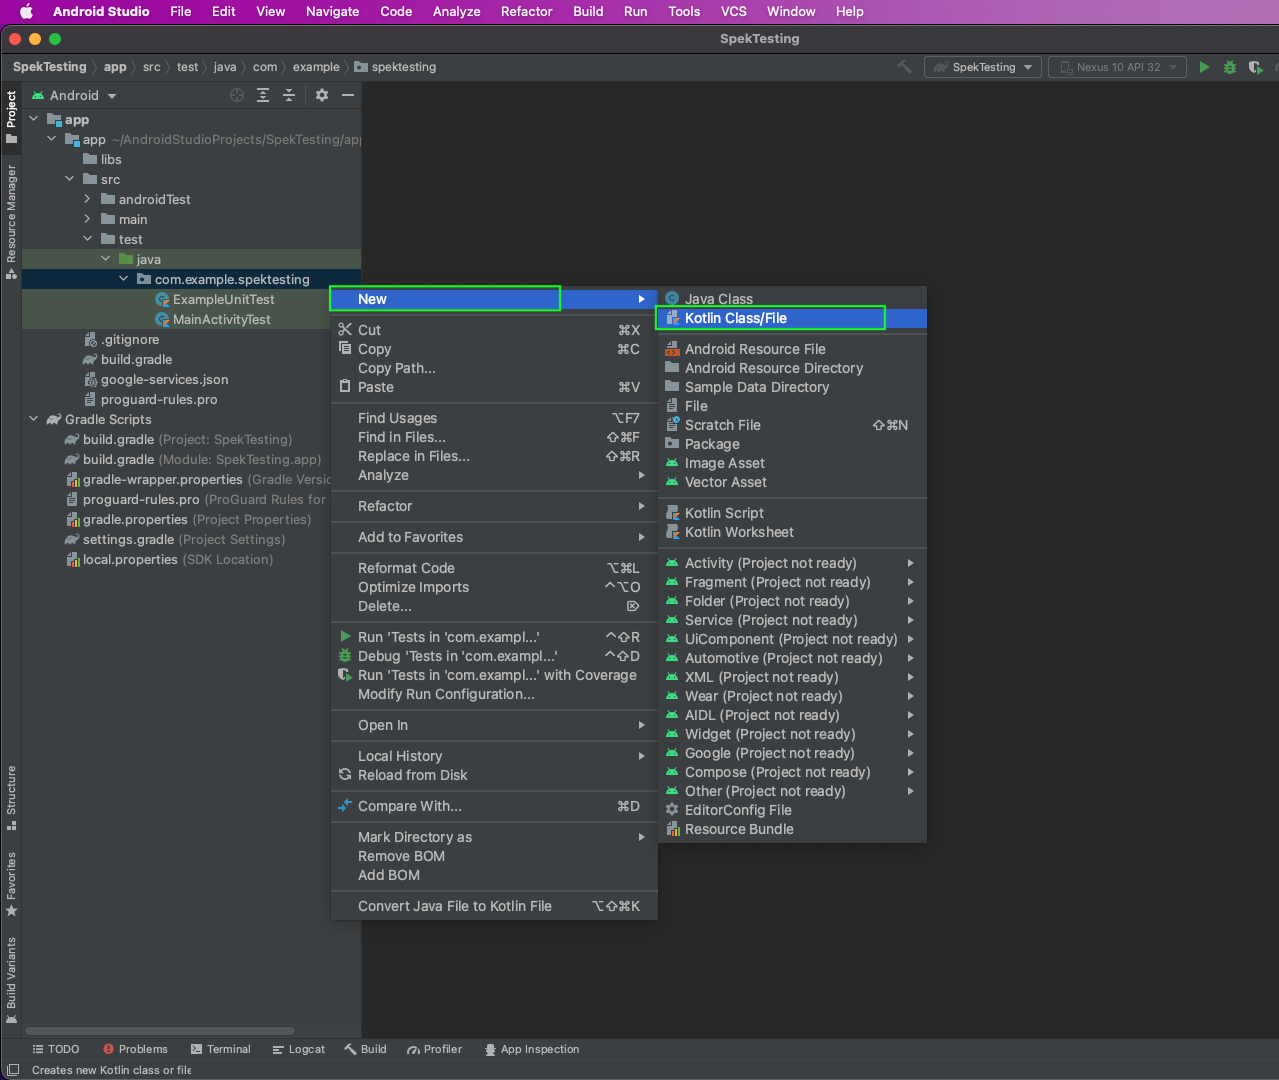Open the Refactor submenu in context menu
This screenshot has height=1080, width=1279.
coord(494,506)
